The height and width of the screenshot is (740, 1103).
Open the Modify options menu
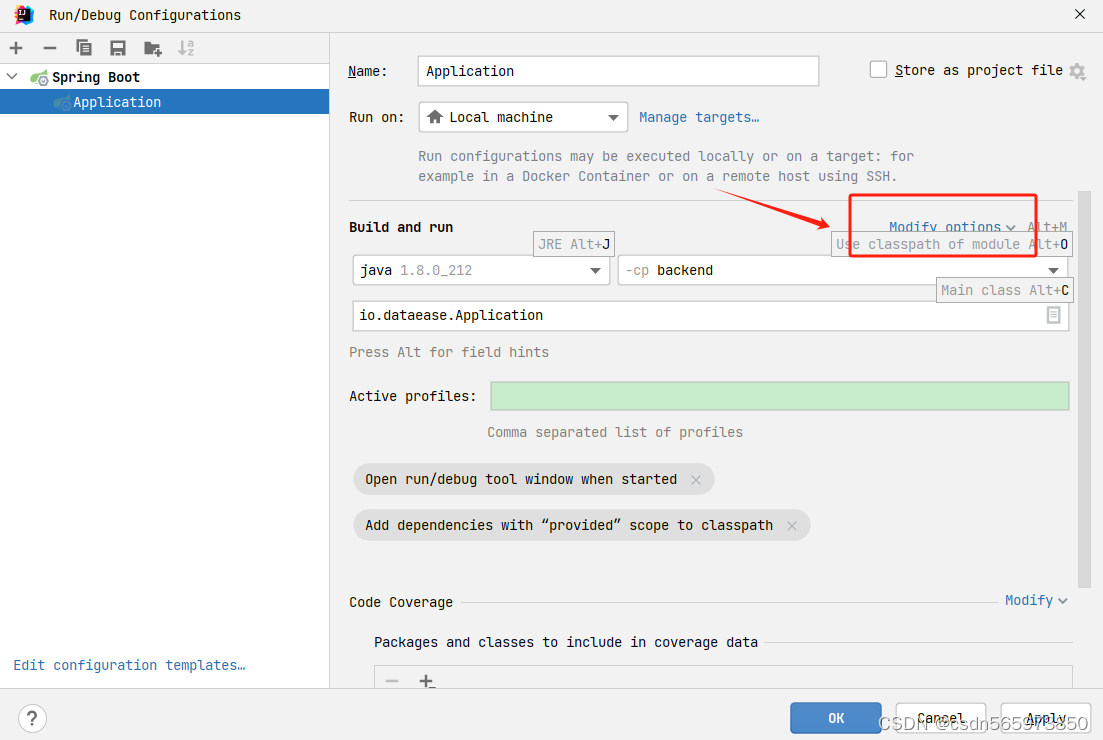pos(948,227)
